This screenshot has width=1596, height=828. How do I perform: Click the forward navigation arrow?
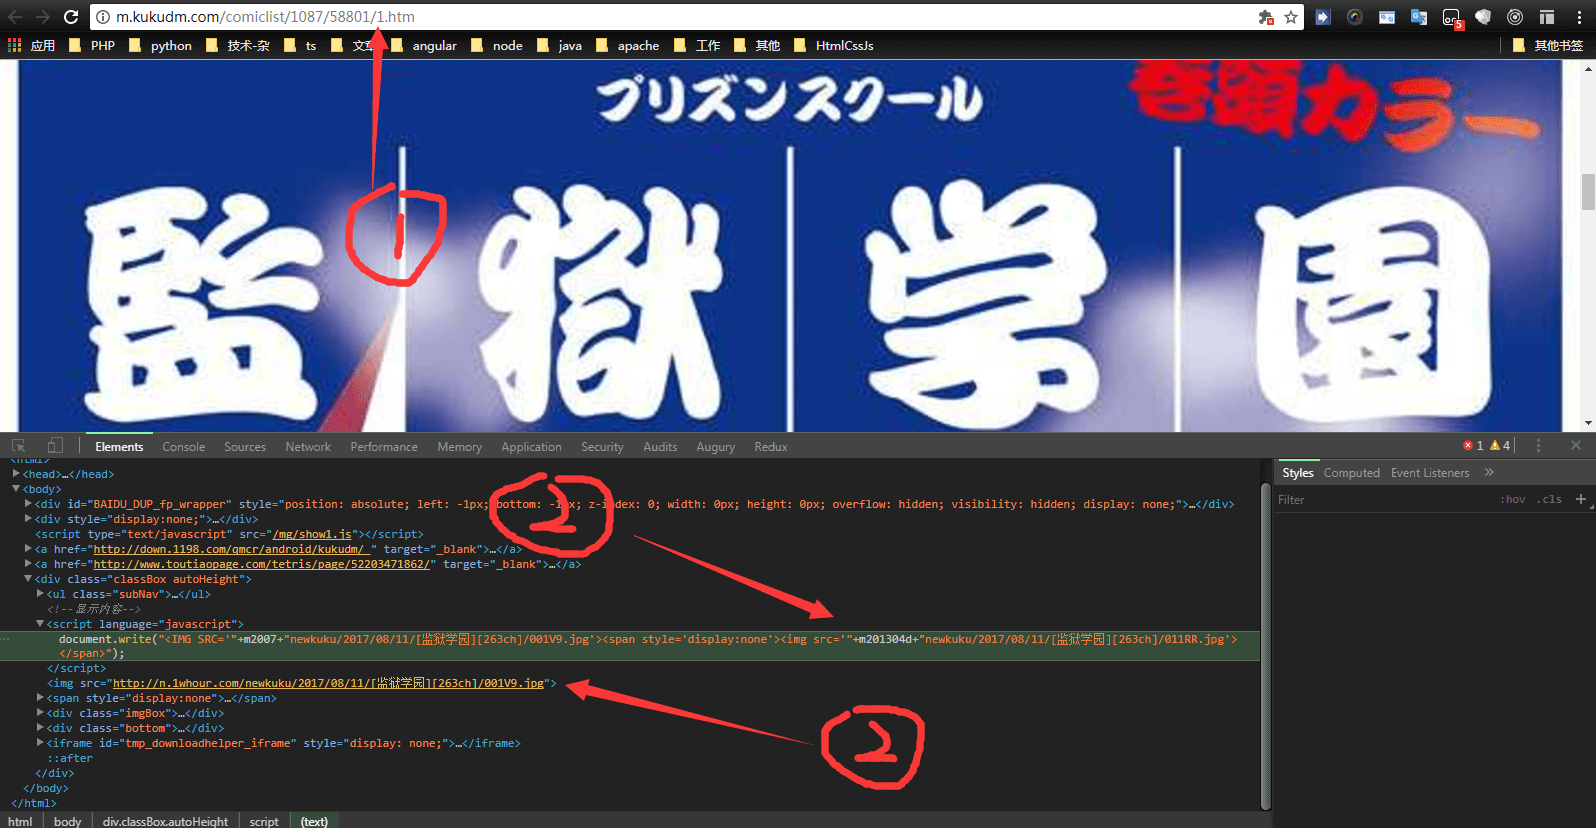pos(42,17)
